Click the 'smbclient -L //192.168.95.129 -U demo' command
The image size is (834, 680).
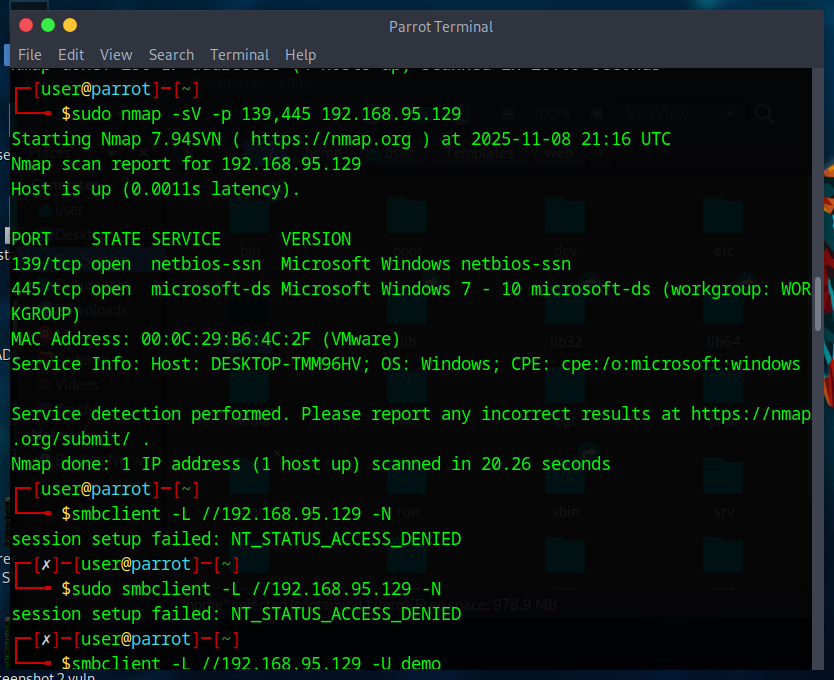[x=251, y=663]
